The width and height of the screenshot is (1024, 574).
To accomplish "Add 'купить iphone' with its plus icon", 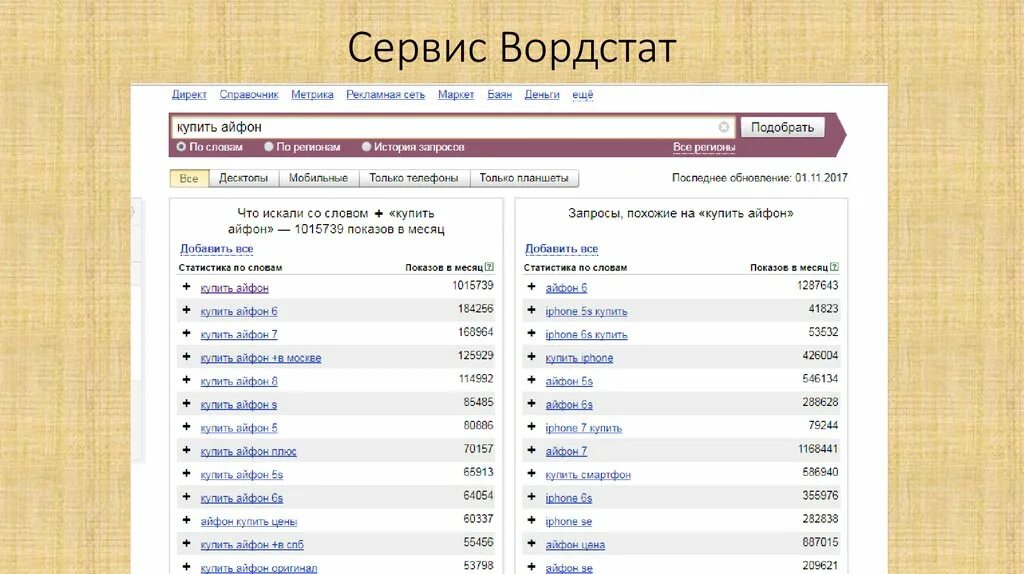I will [x=532, y=357].
